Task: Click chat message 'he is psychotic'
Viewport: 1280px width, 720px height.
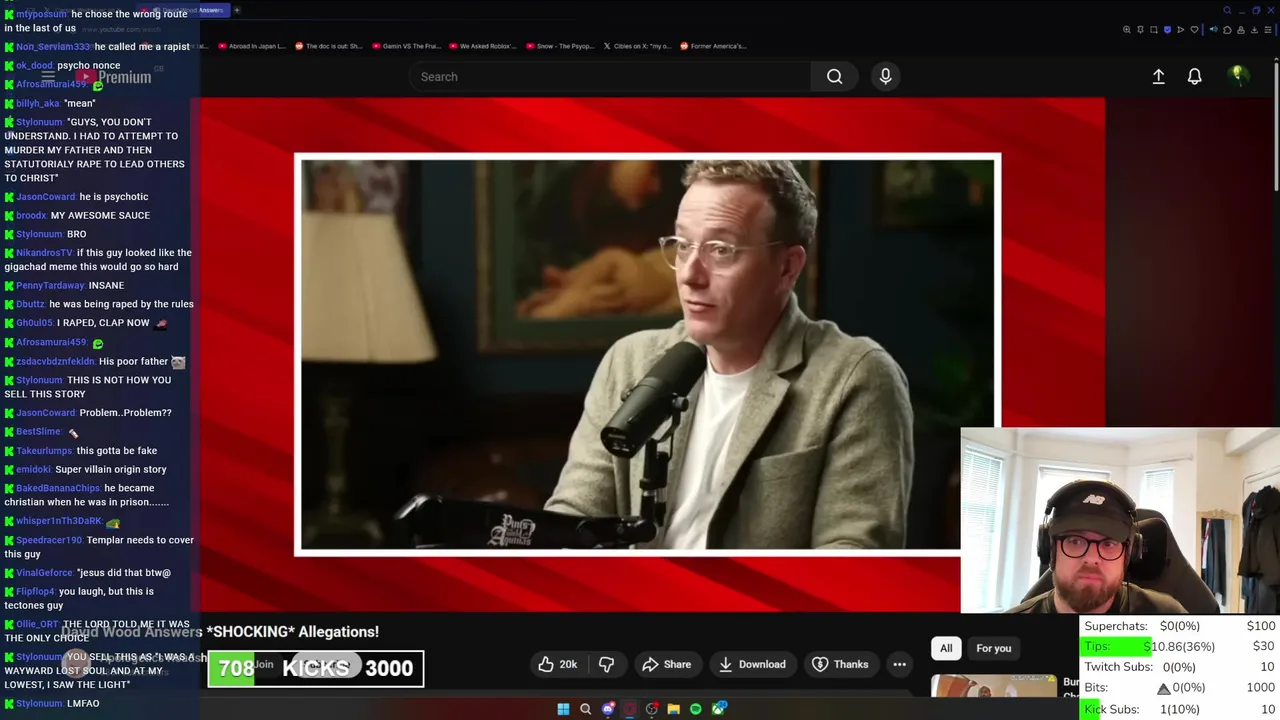Action: point(113,197)
